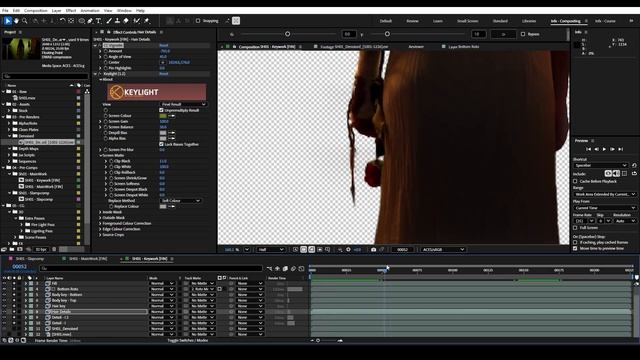The width and height of the screenshot is (640, 360).
Task: Toggle Unpremultiply Result checkbox
Action: [161, 110]
